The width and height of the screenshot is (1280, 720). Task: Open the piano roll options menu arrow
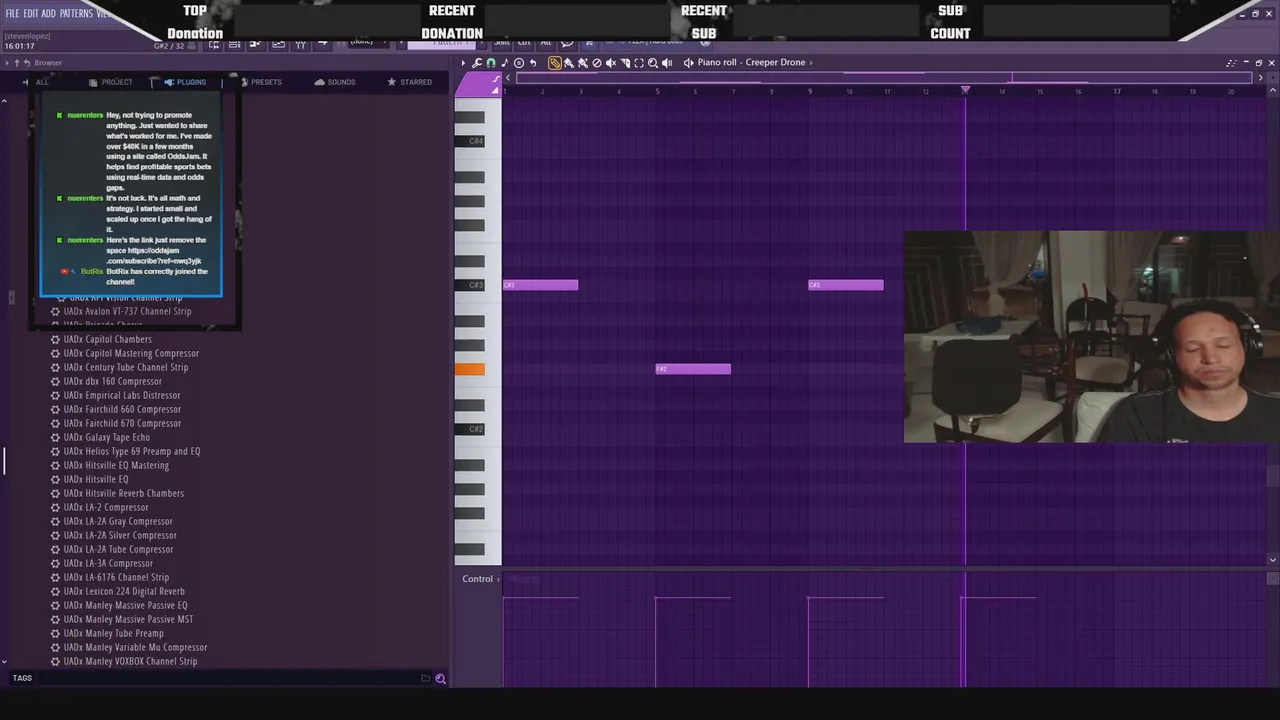coord(463,63)
